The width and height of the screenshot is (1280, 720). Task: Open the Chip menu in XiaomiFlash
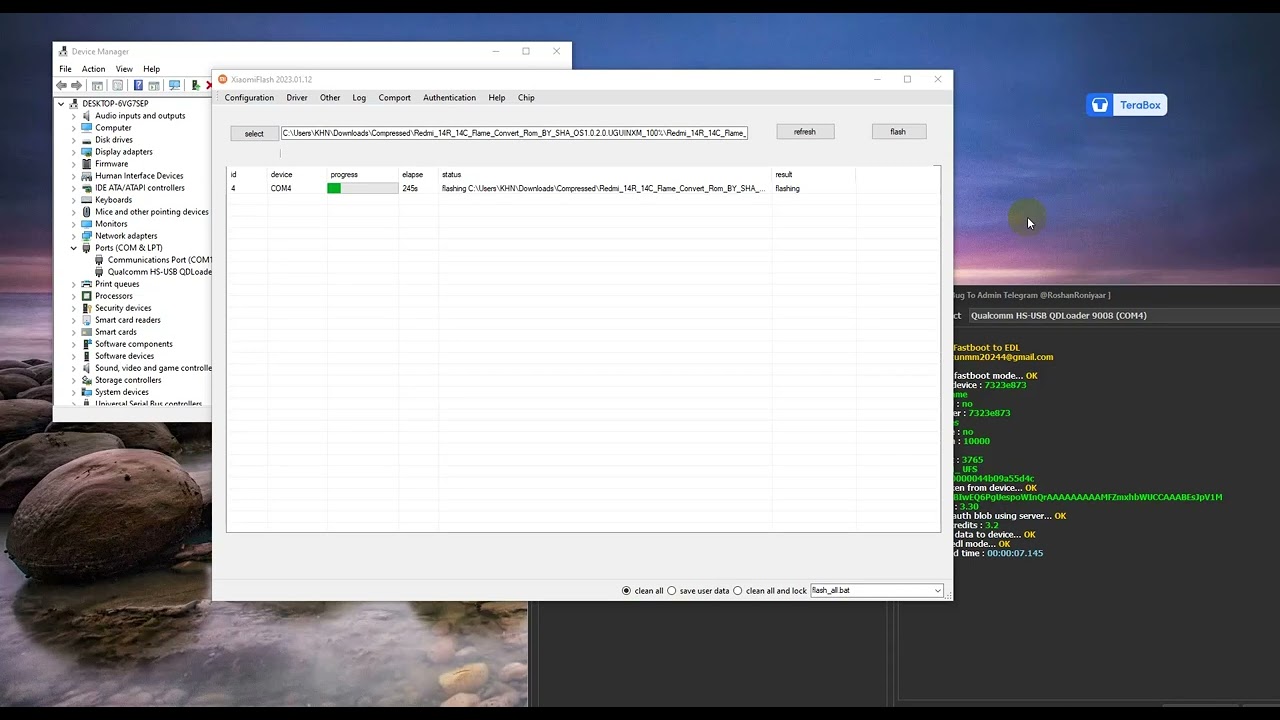tap(526, 98)
